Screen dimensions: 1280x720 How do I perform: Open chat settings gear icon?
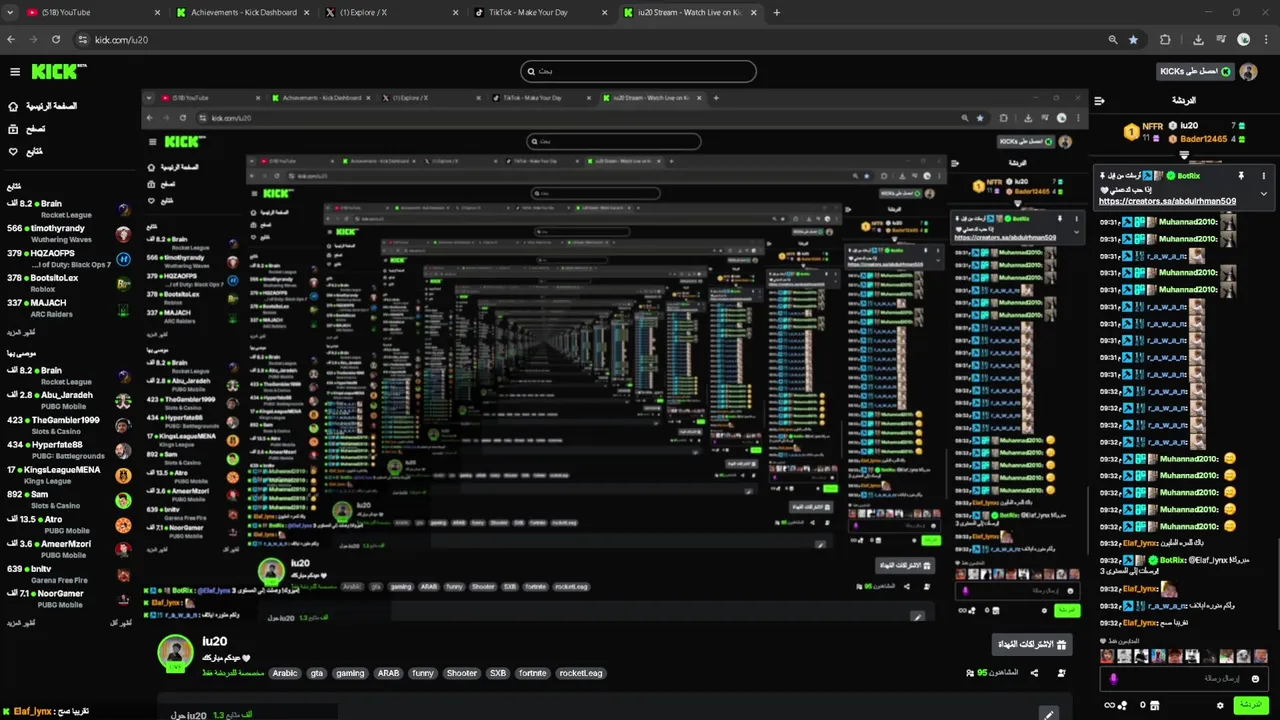(1219, 705)
